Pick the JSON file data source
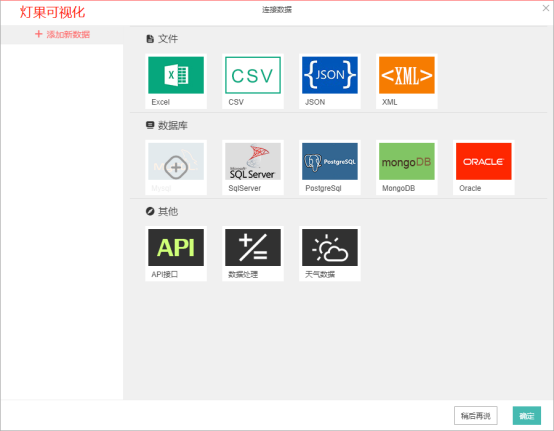Image resolution: width=554 pixels, height=431 pixels. click(x=330, y=81)
